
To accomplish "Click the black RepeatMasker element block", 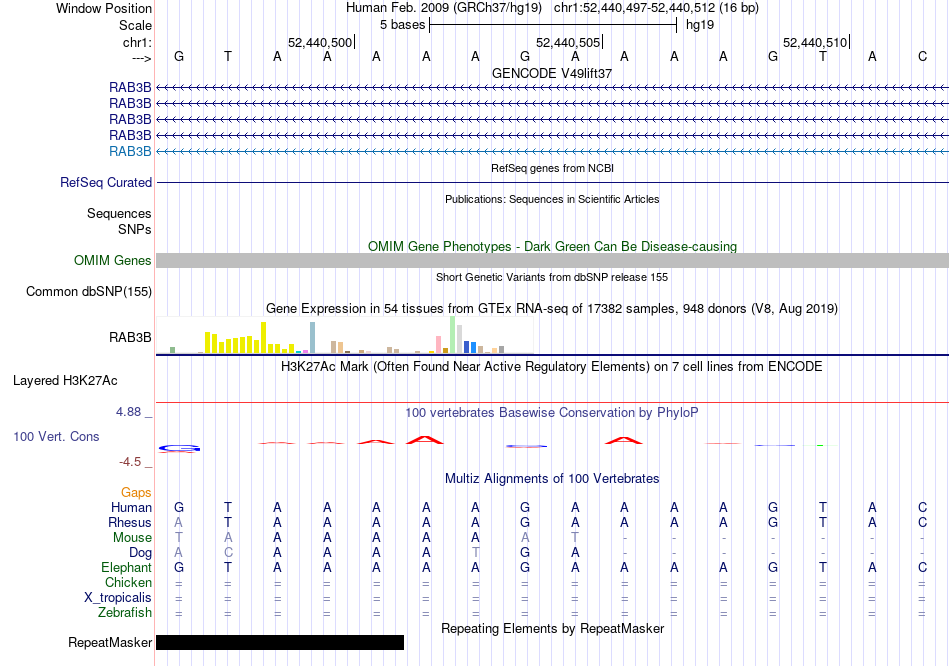I will point(280,642).
